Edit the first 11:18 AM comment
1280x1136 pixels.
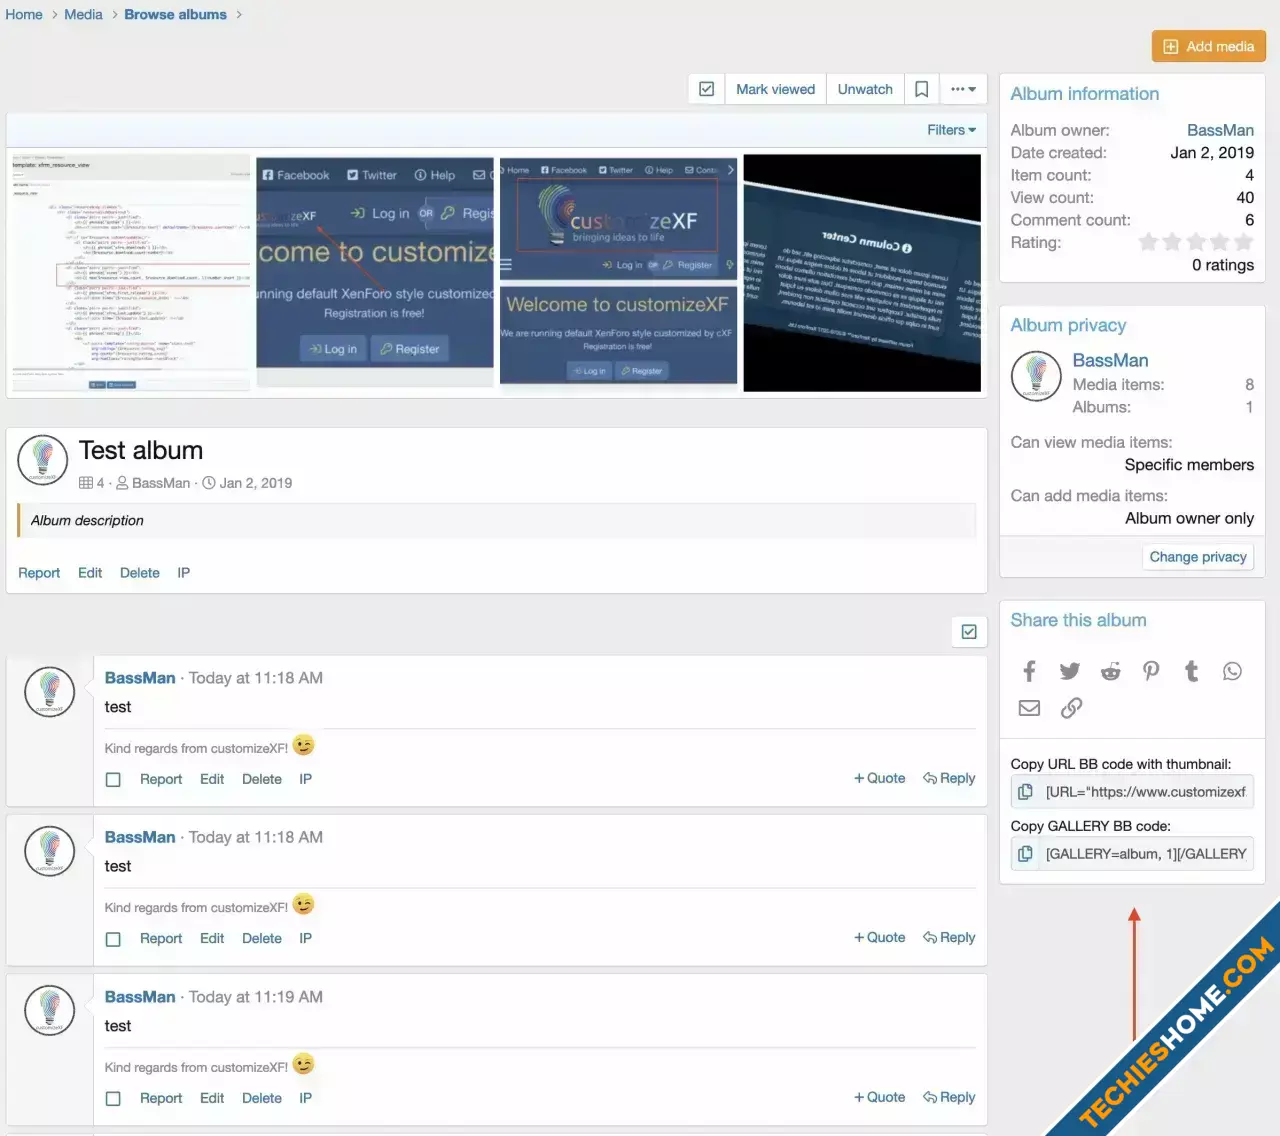(x=212, y=779)
